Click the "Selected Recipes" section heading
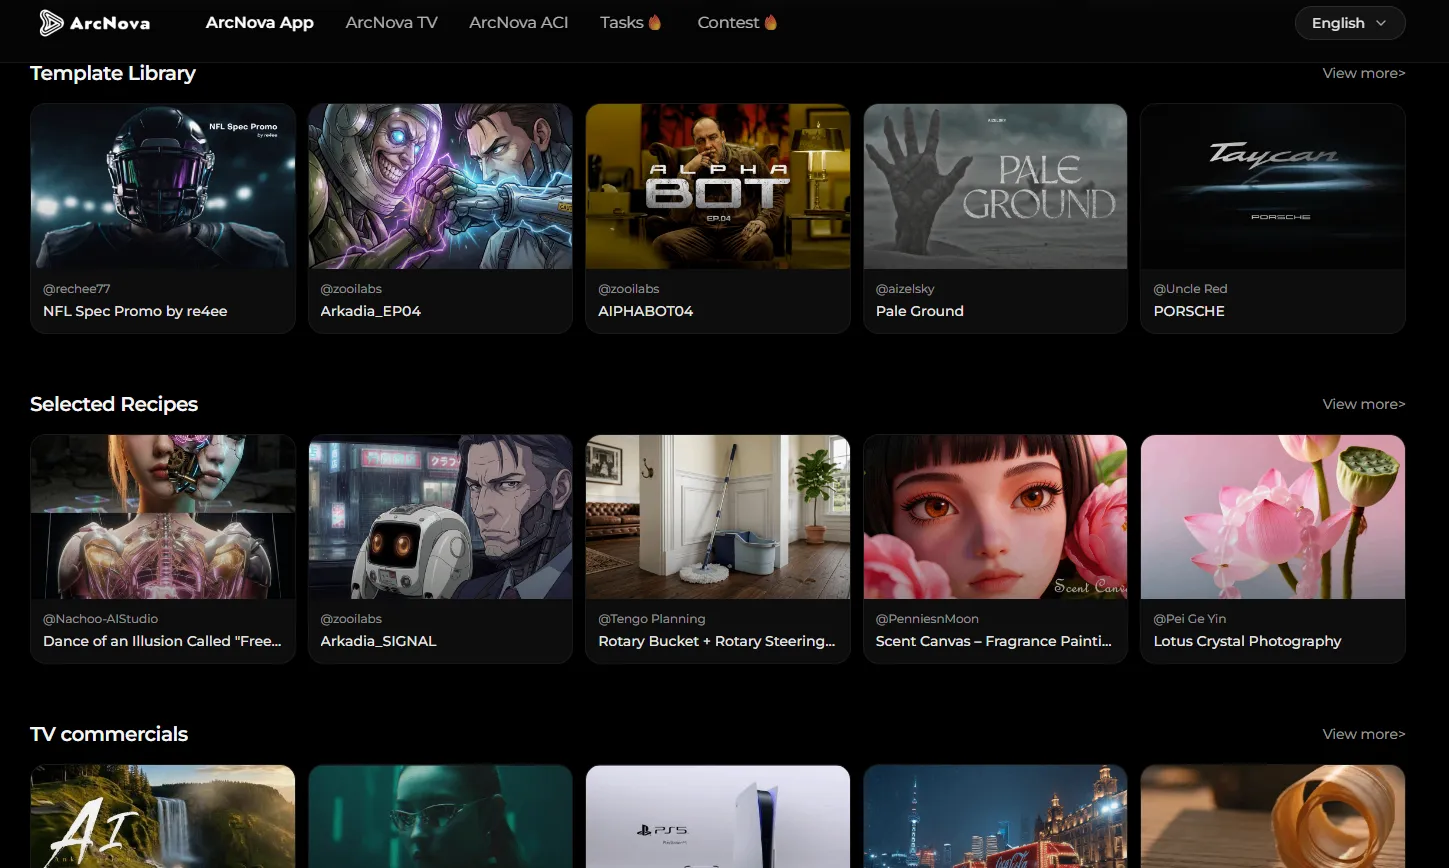Viewport: 1449px width, 868px height. pyautogui.click(x=114, y=404)
